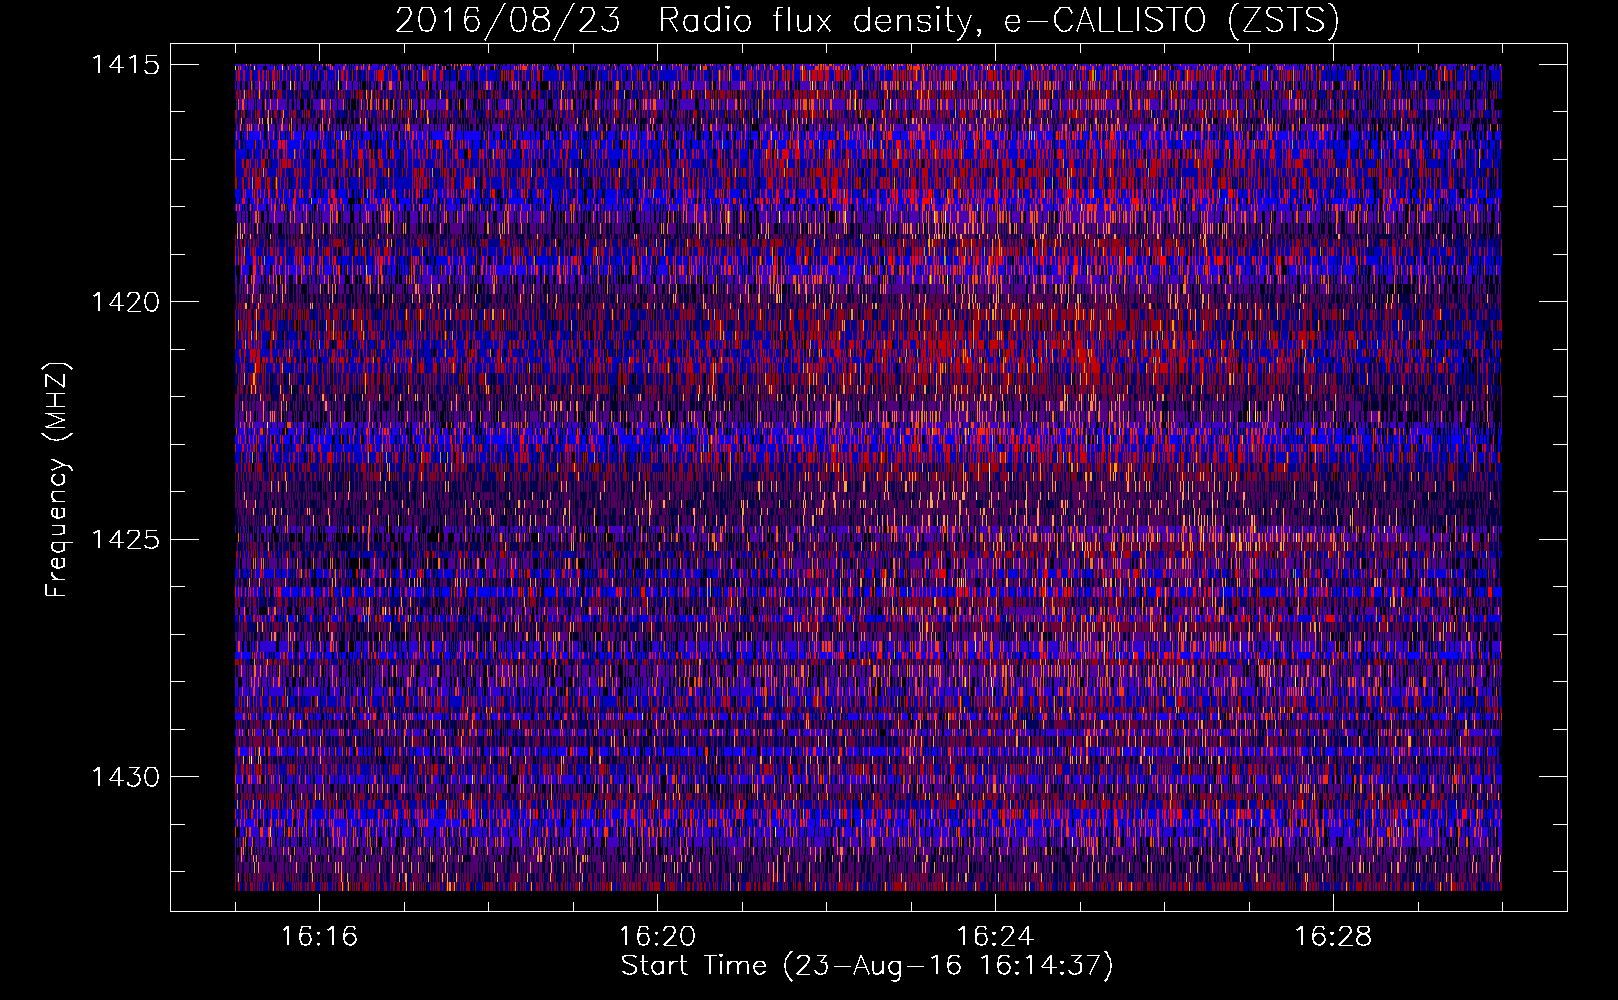The image size is (1618, 1000).
Task: Click the 16:24 time axis label
Action: 995,937
